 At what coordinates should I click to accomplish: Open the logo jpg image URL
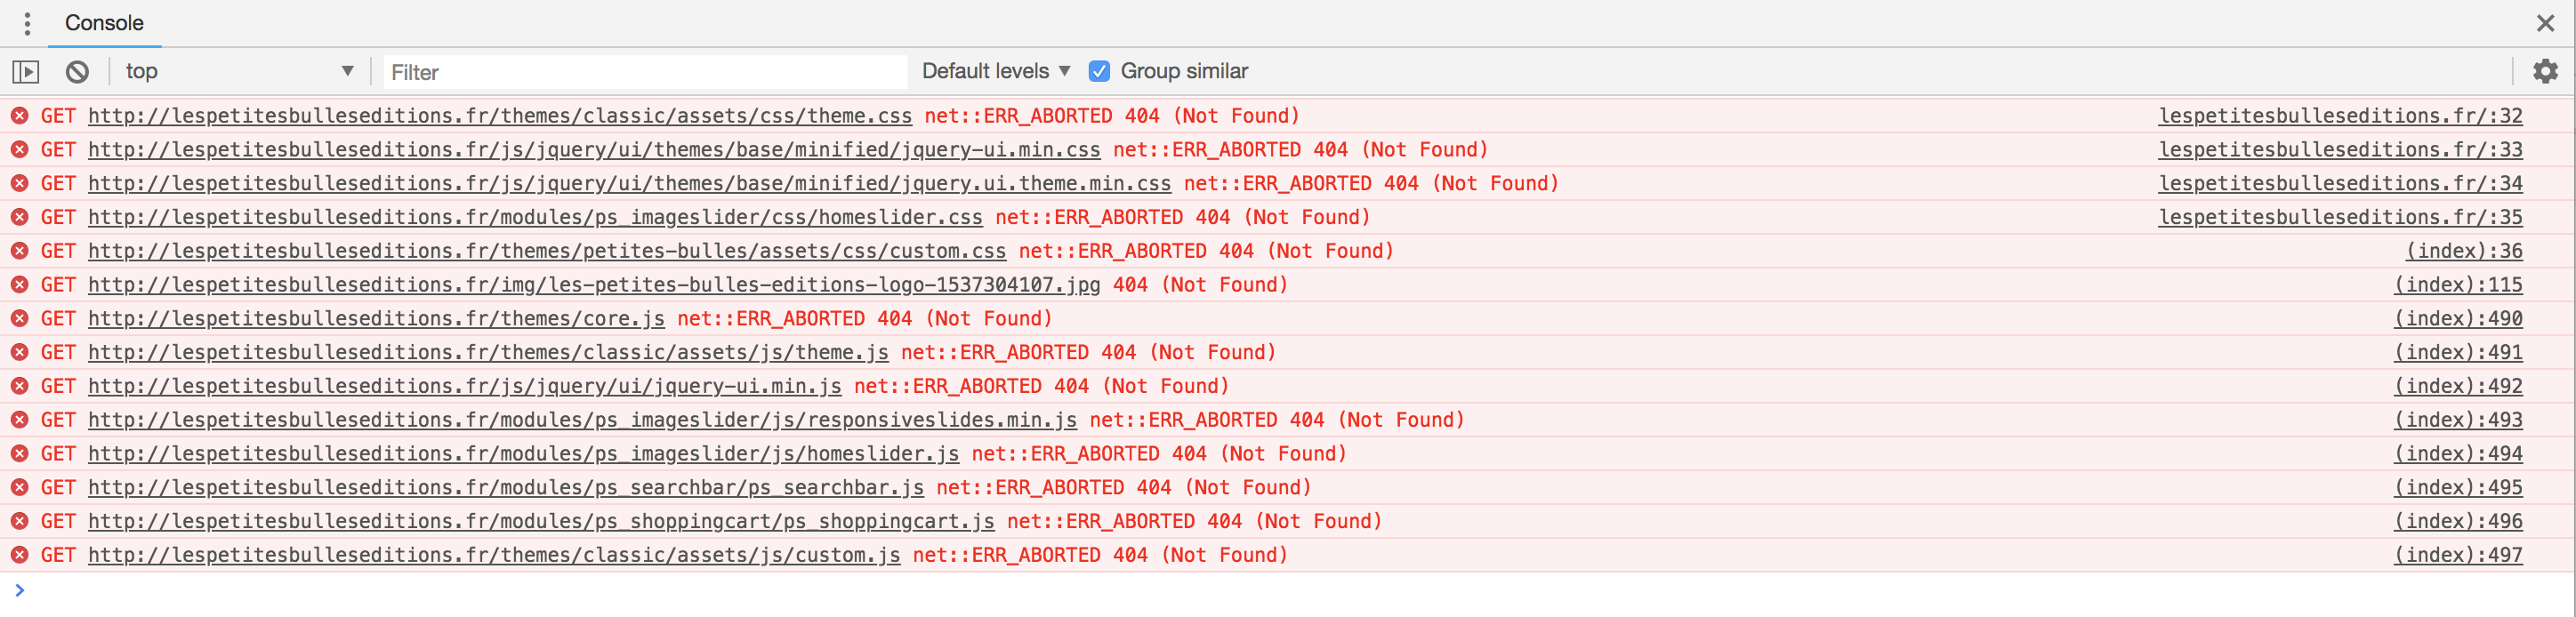pos(594,285)
